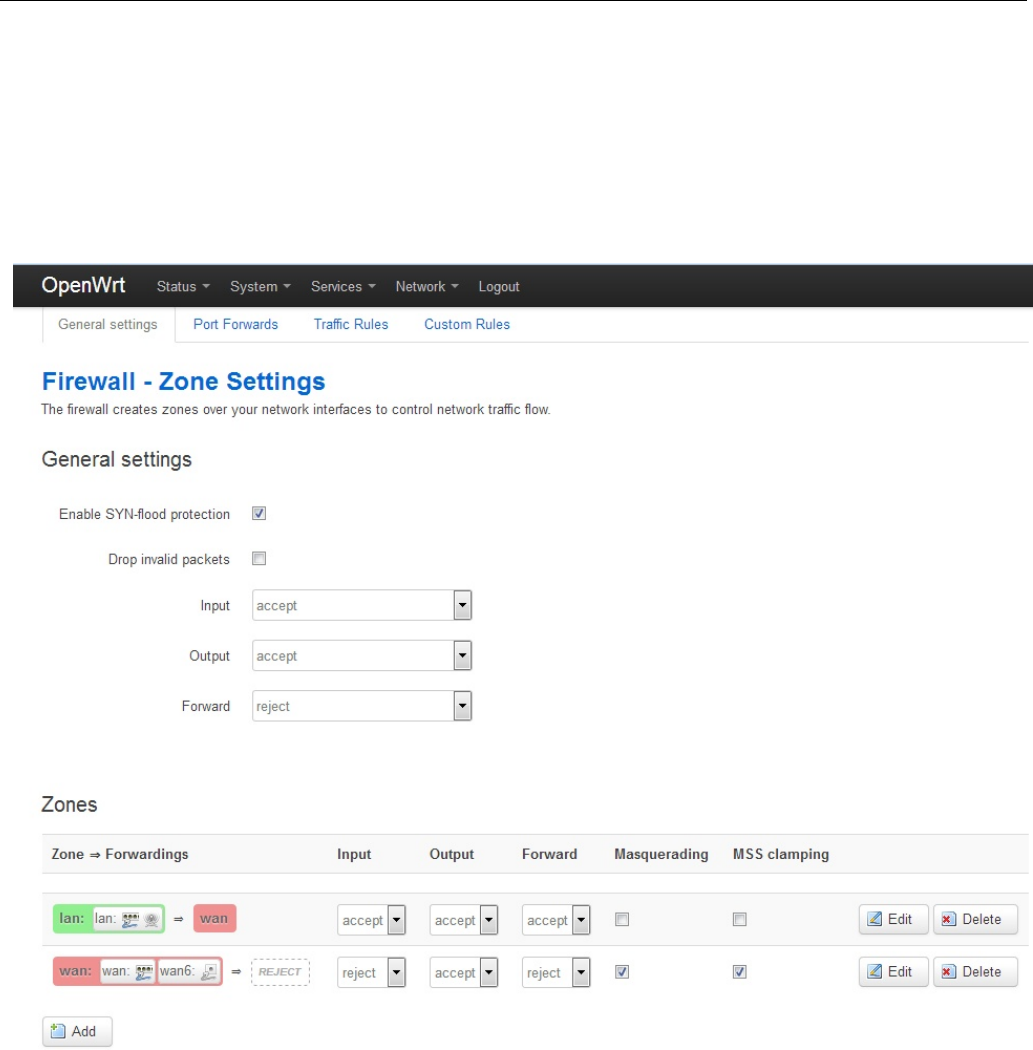1033x1050 pixels.
Task: Click the green lan zone badge
Action: (108, 919)
